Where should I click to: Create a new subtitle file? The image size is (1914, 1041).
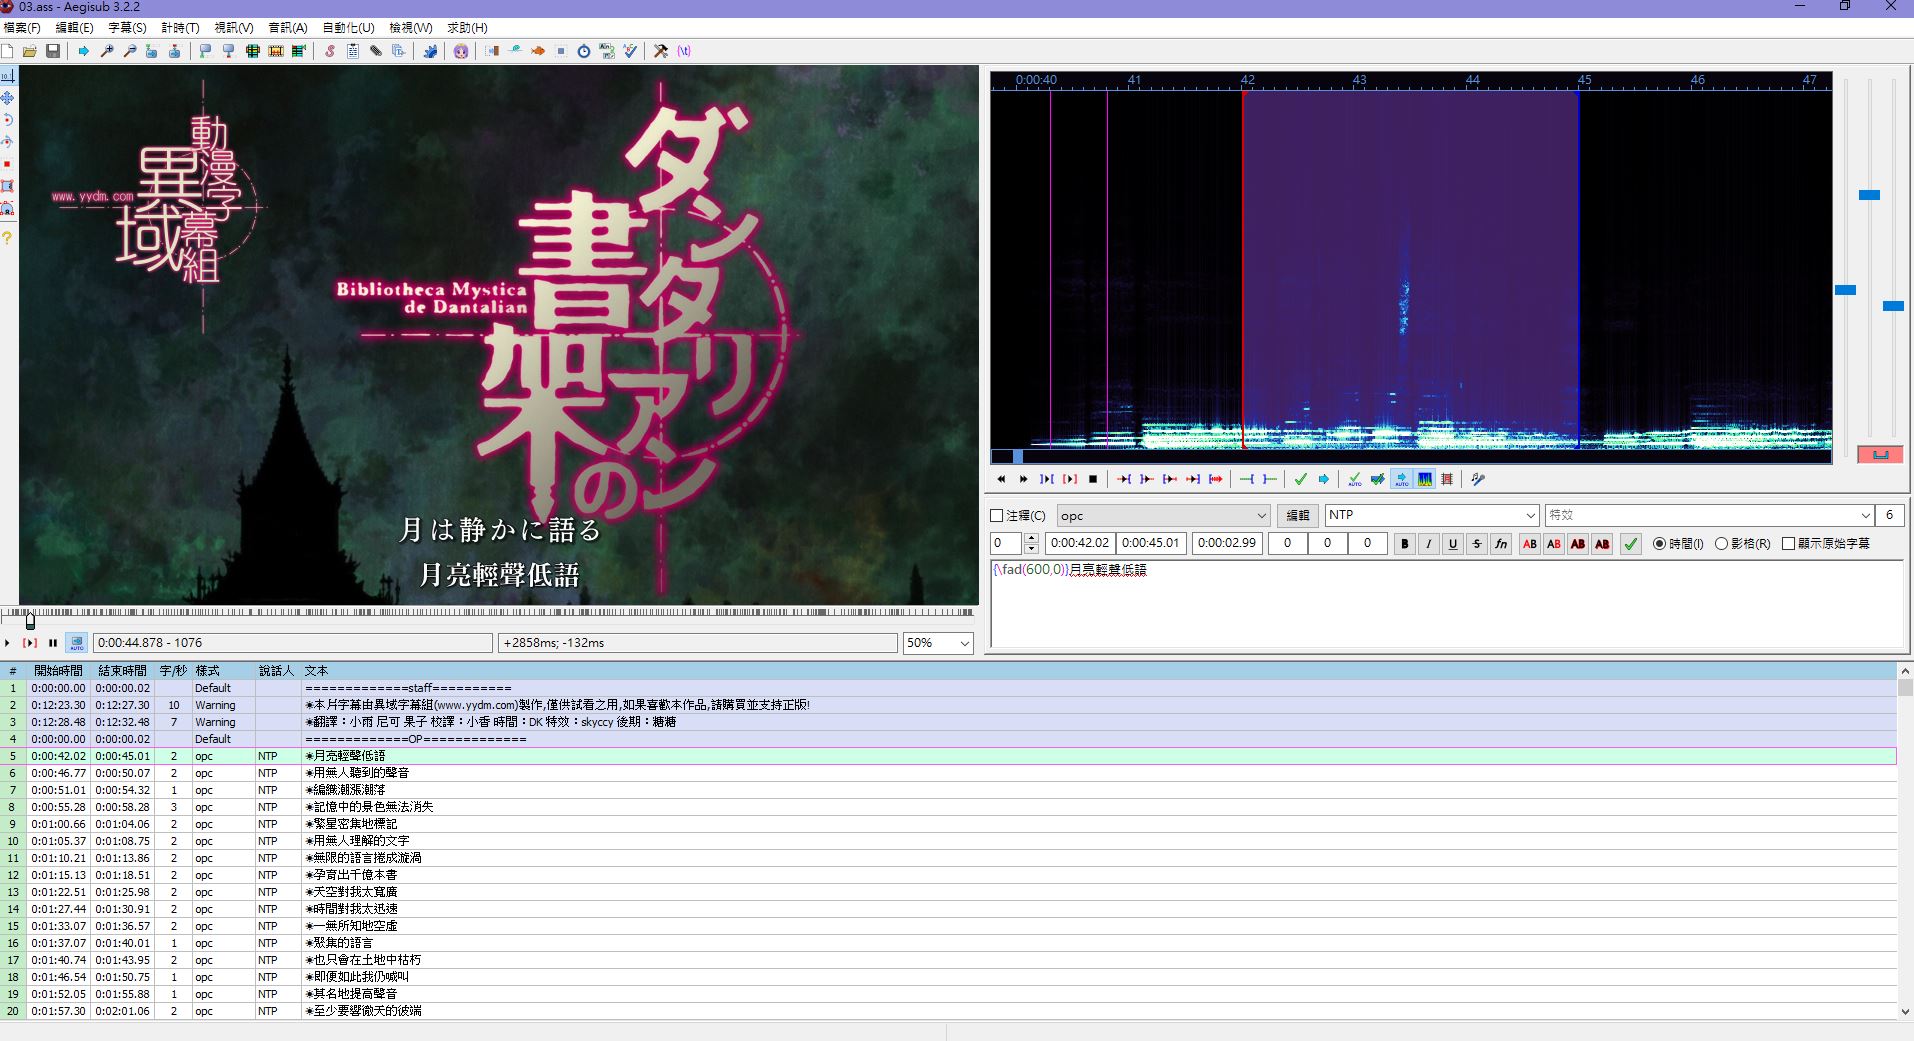tap(8, 51)
